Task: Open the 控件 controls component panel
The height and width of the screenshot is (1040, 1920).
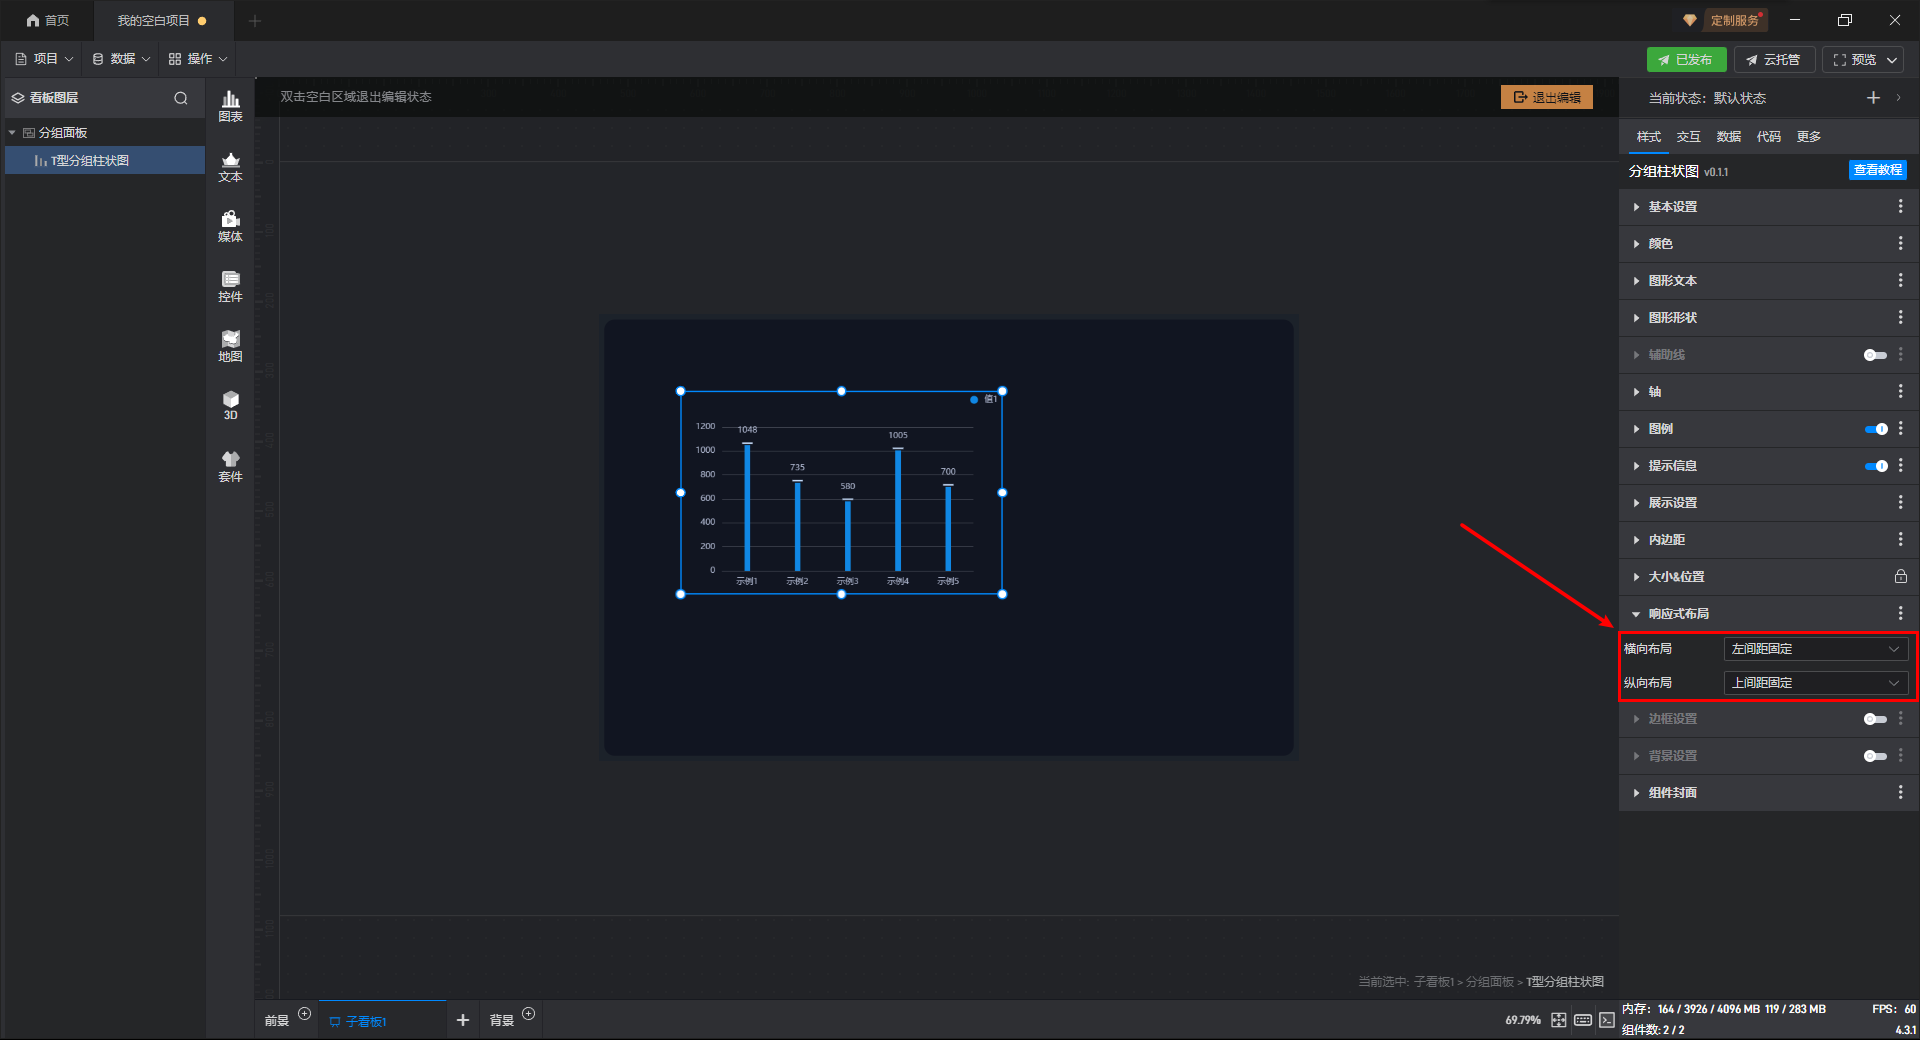Action: [230, 286]
